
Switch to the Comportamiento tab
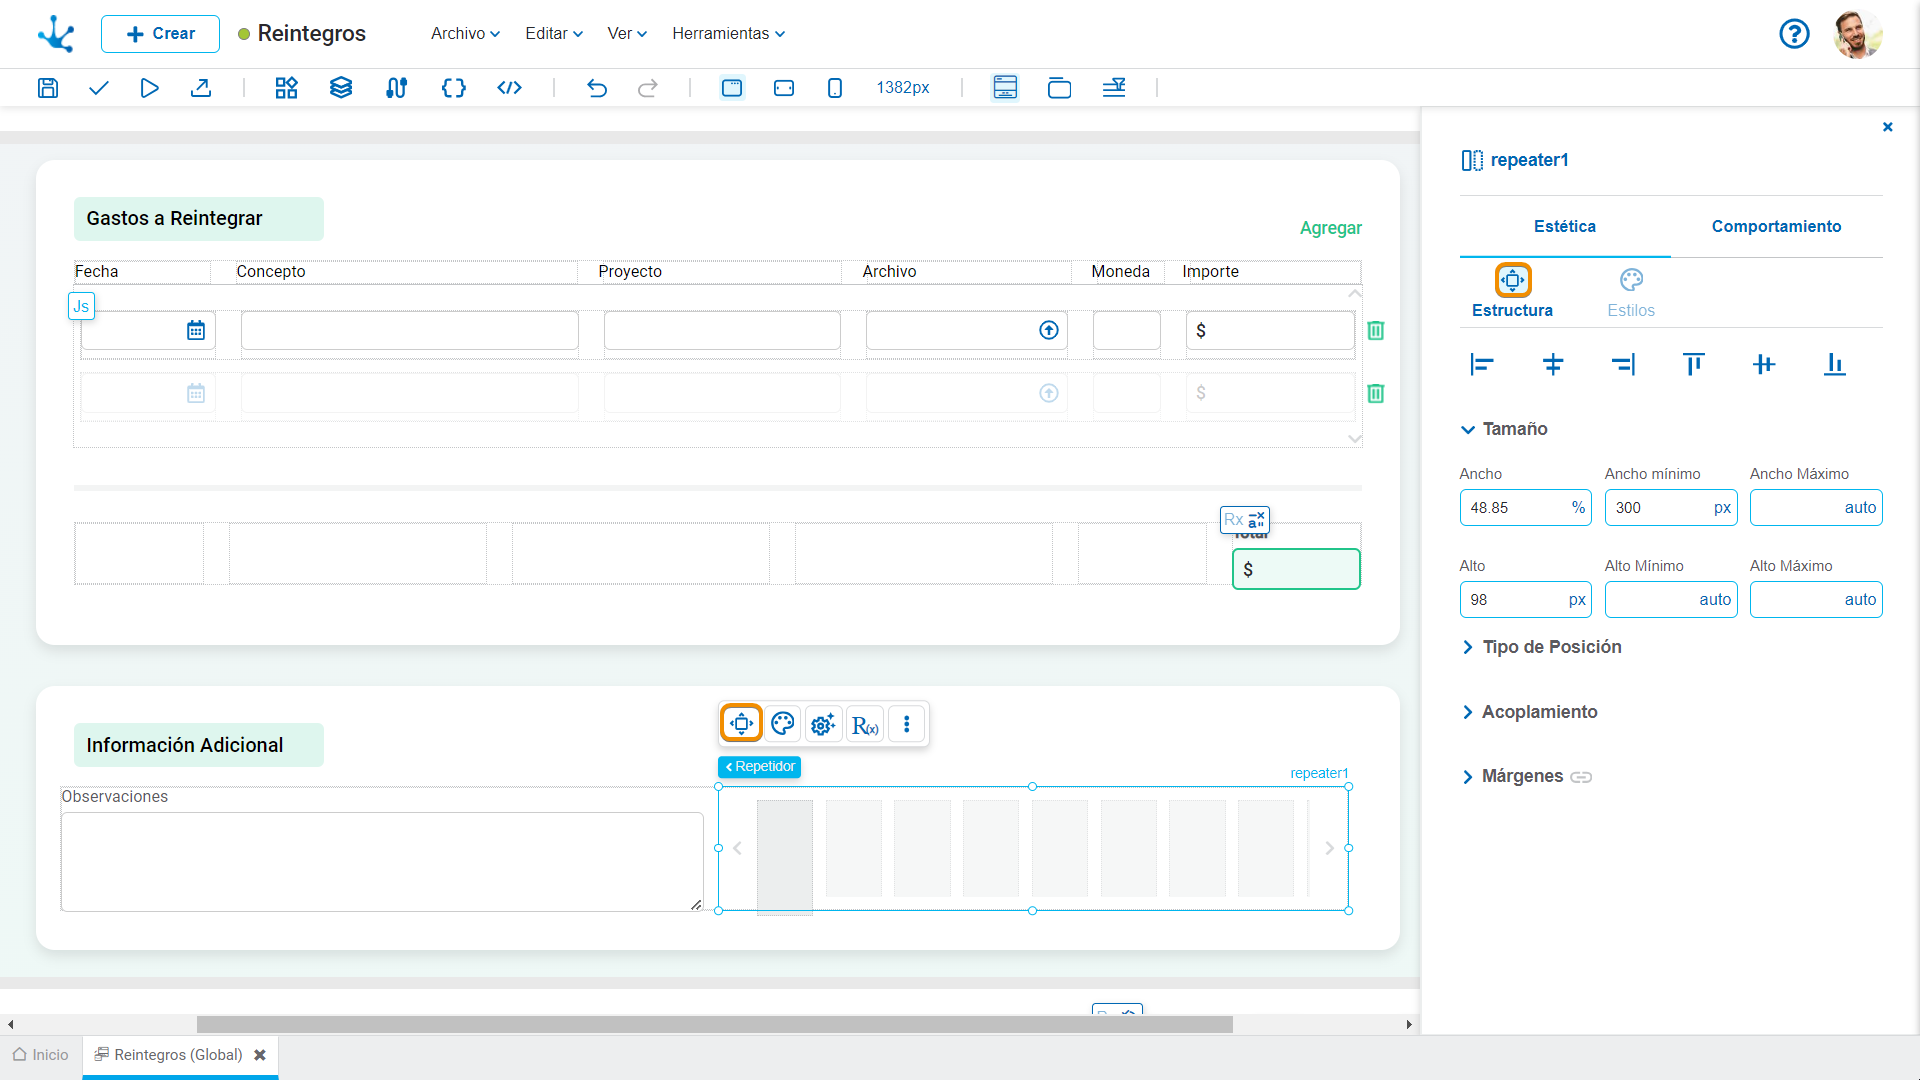[1776, 227]
